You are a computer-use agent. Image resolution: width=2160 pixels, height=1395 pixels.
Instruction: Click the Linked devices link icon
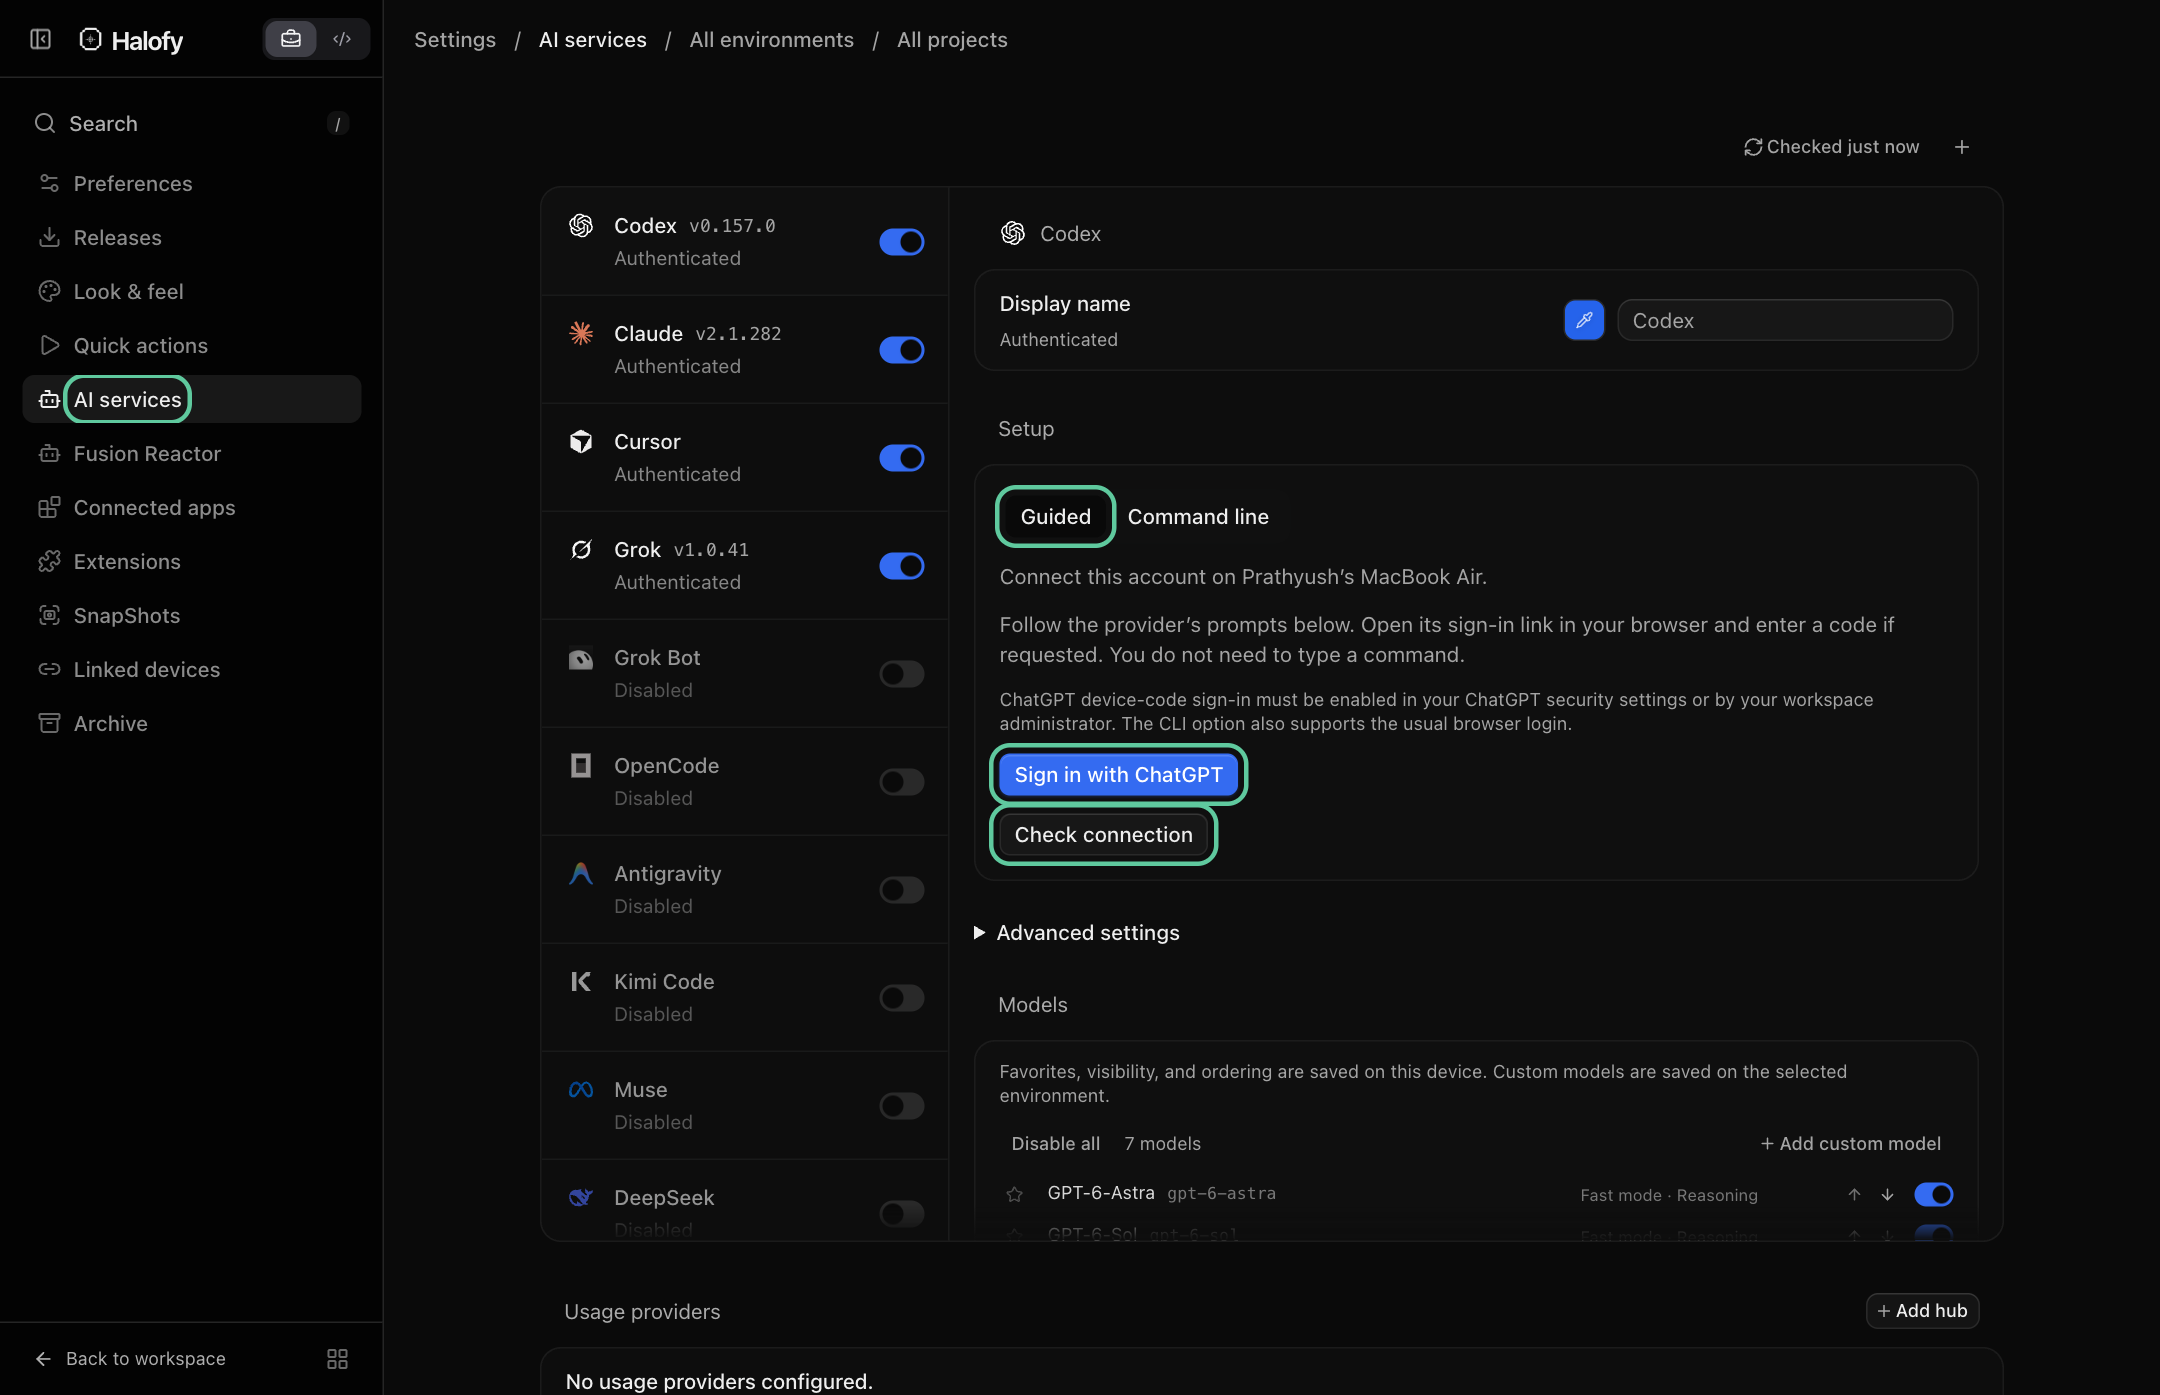pos(49,669)
